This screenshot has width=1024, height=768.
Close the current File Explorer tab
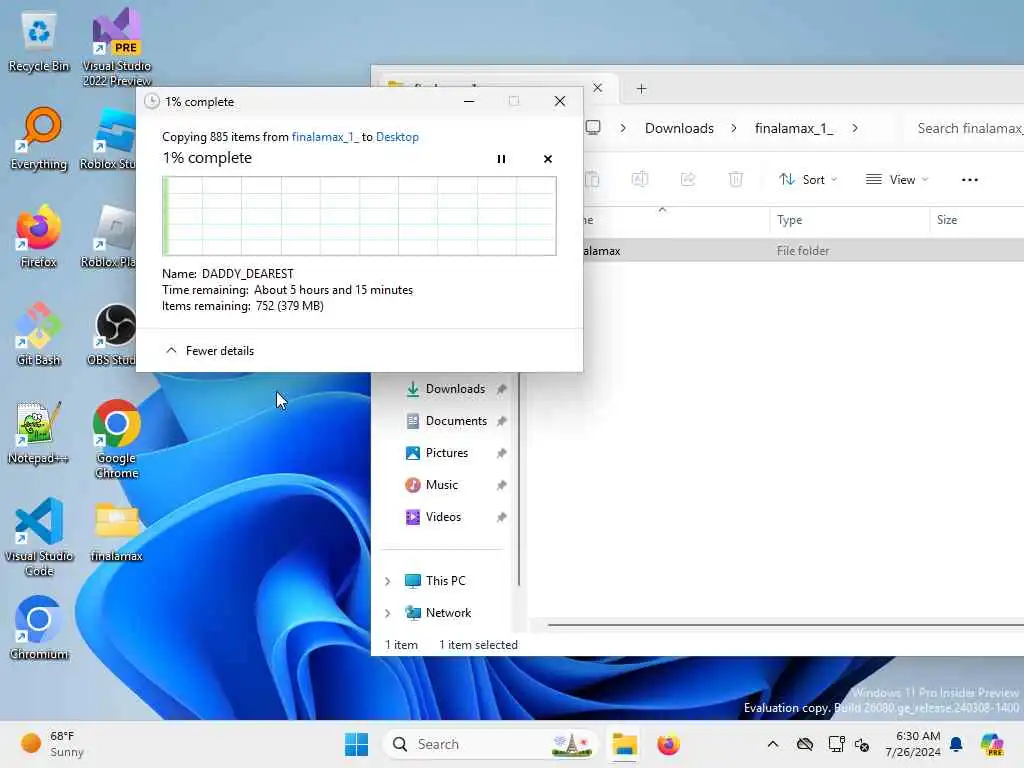click(598, 88)
